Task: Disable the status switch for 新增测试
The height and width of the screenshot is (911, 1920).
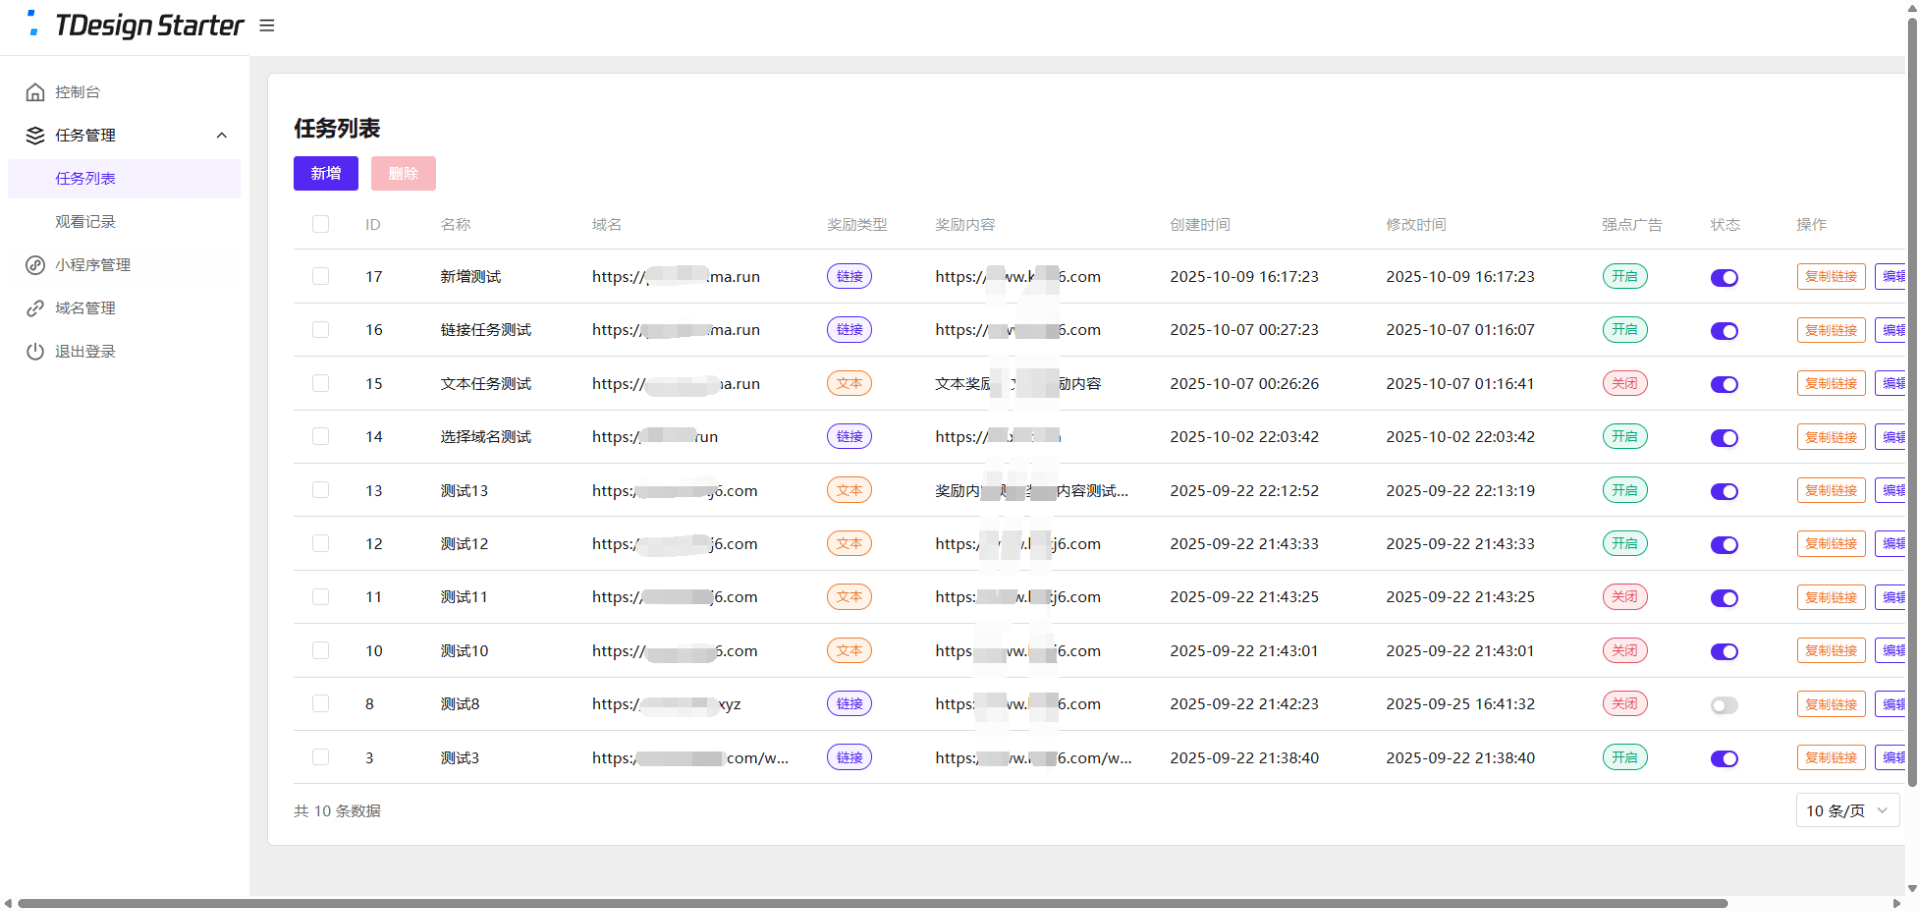Action: click(x=1724, y=278)
